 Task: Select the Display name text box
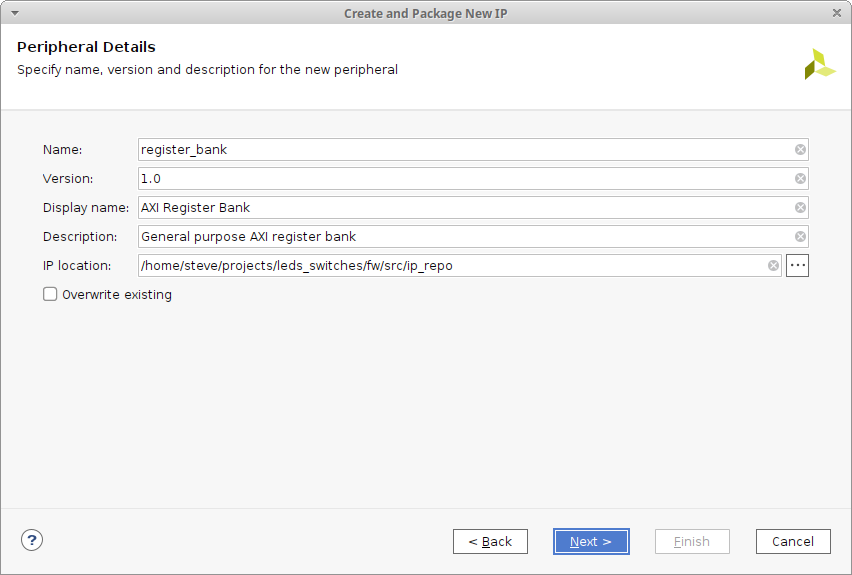(460, 208)
